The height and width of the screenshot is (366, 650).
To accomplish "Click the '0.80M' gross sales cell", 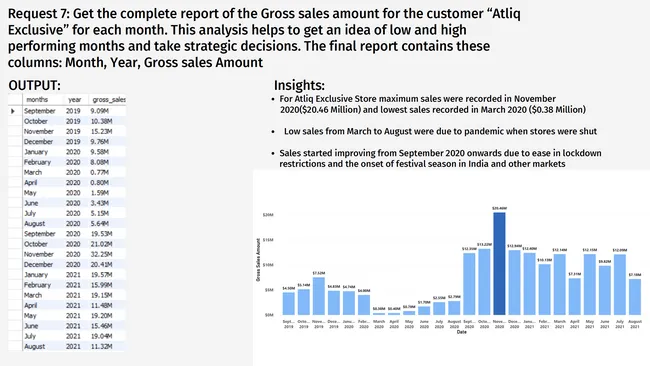I will [99, 183].
